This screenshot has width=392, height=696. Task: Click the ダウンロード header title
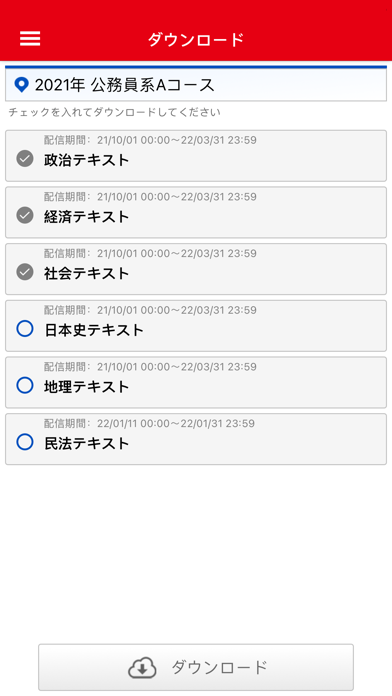pos(196,40)
